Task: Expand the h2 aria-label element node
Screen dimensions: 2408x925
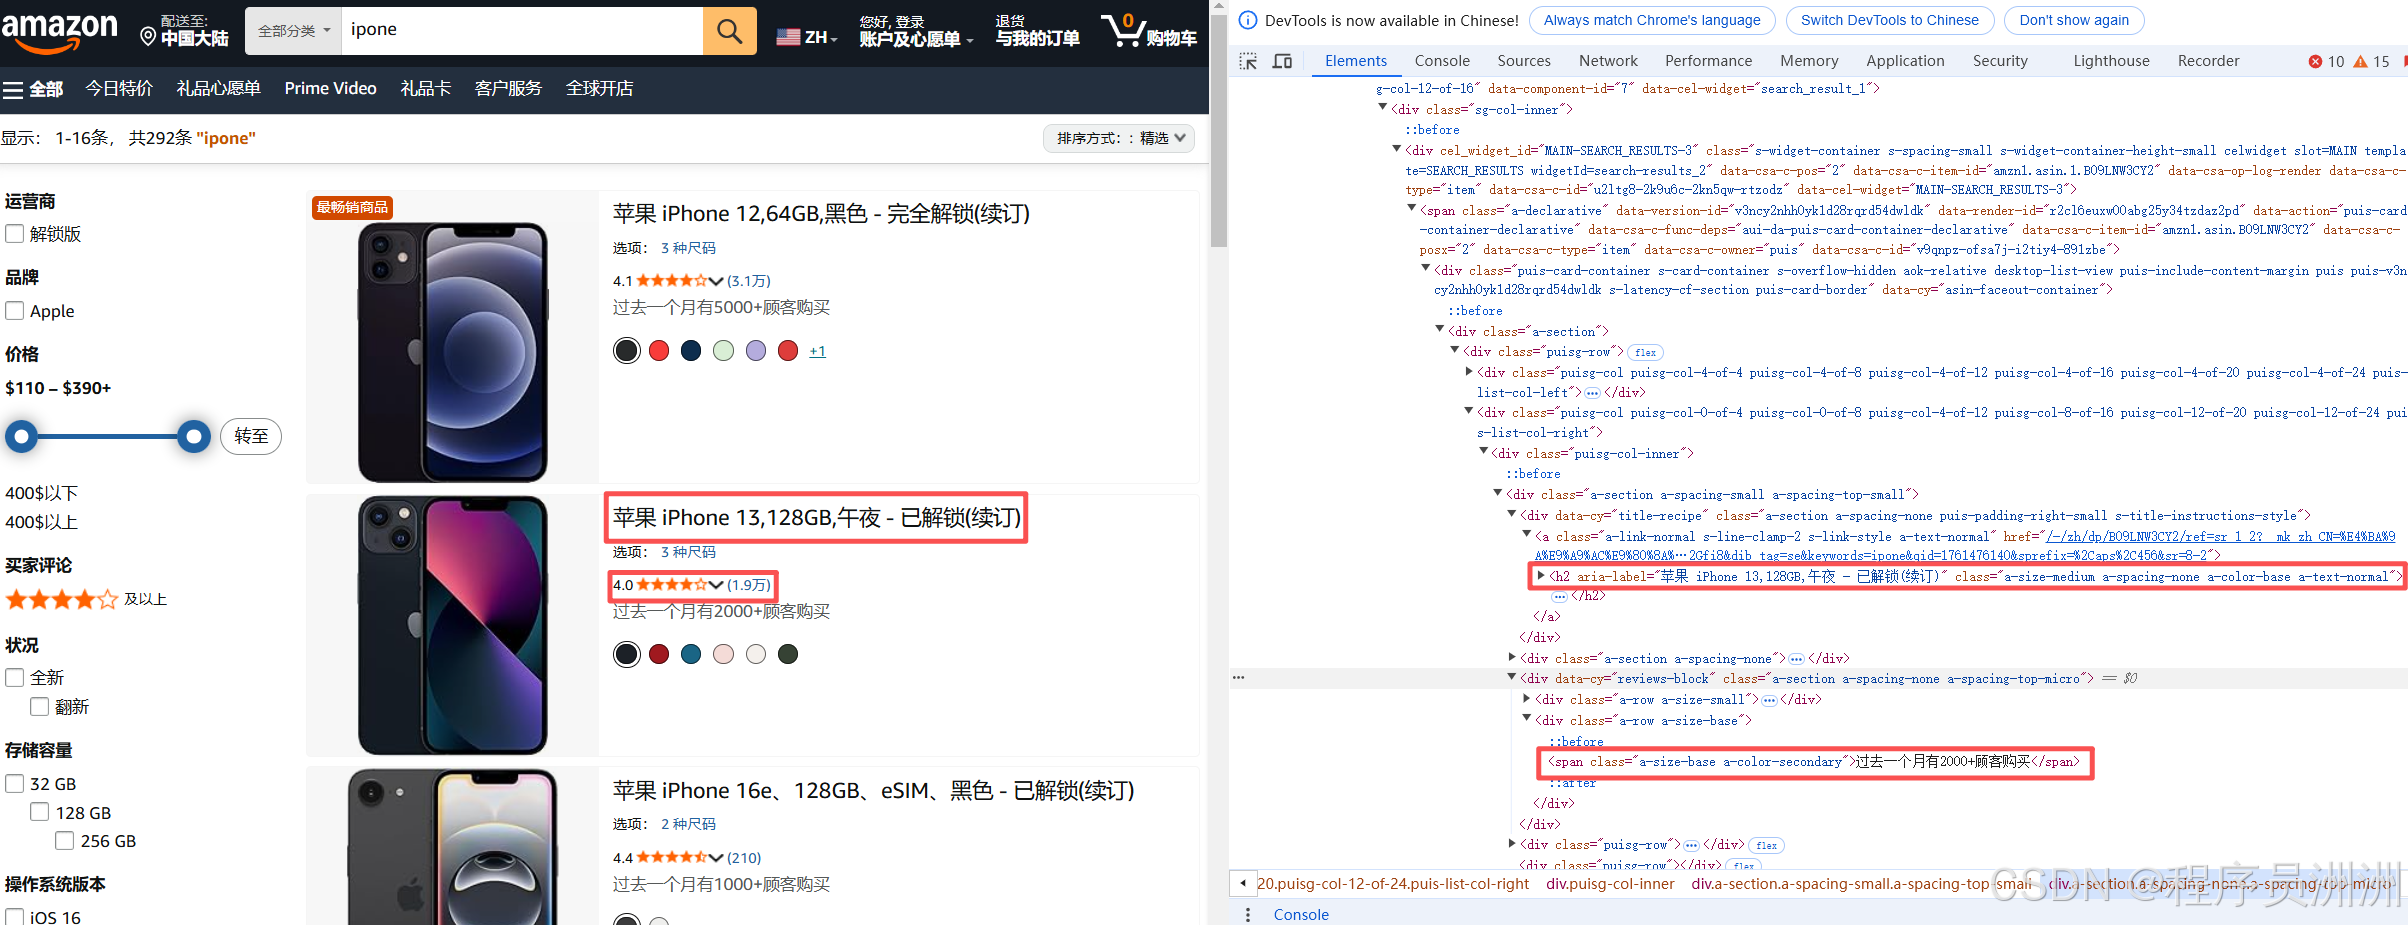Action: tap(1541, 576)
